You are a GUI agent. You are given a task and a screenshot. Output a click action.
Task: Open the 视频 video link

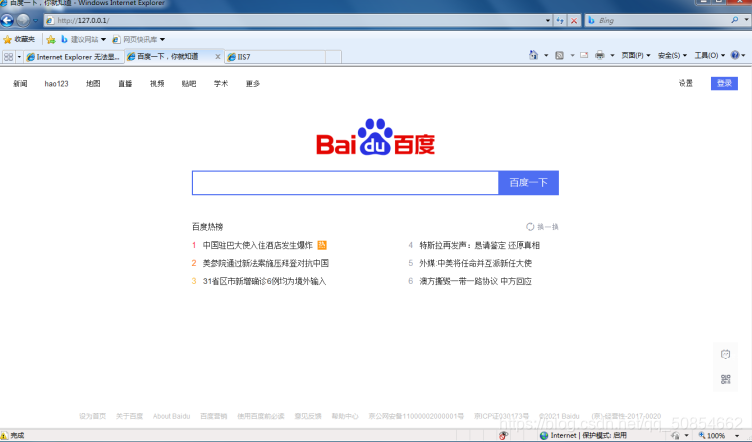157,83
